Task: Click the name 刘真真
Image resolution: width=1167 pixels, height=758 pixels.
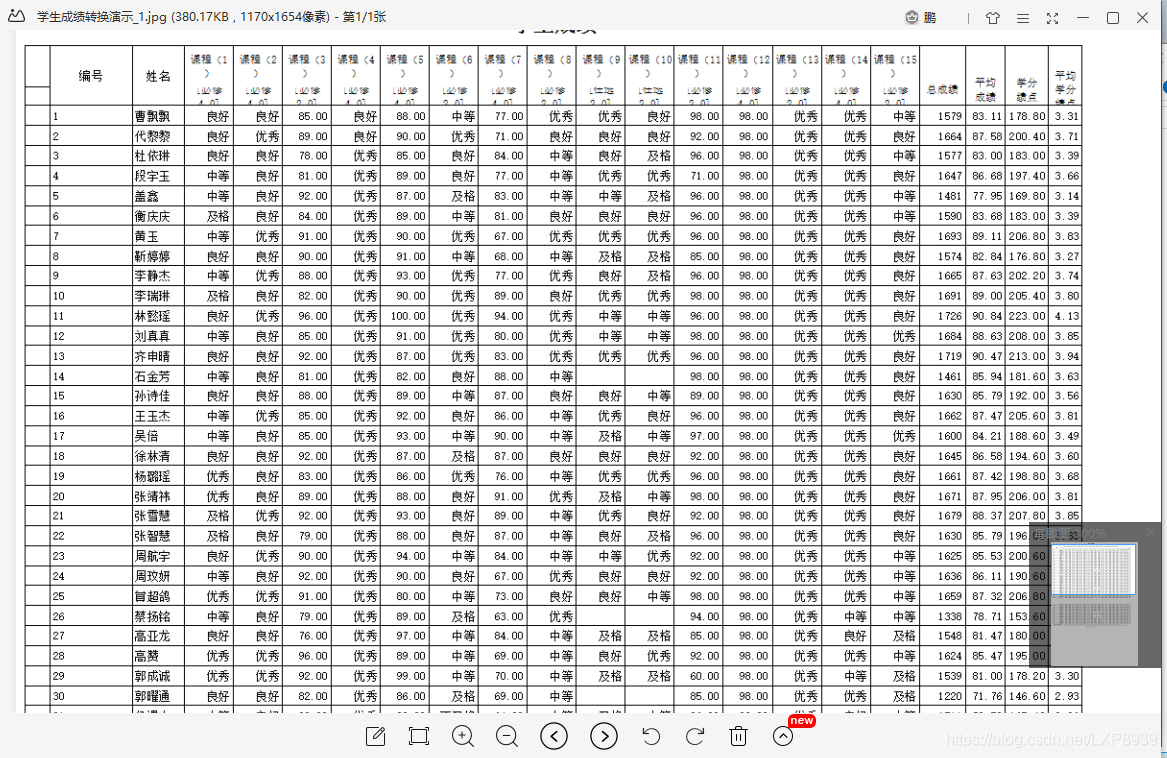Action: [x=153, y=336]
